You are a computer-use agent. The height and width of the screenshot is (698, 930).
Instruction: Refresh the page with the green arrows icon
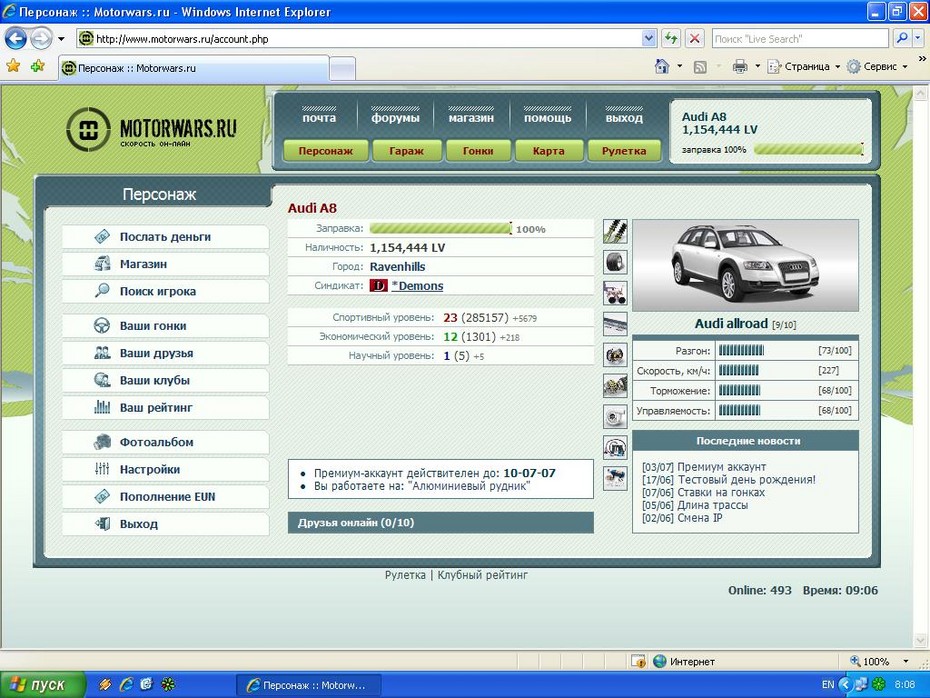pyautogui.click(x=671, y=39)
